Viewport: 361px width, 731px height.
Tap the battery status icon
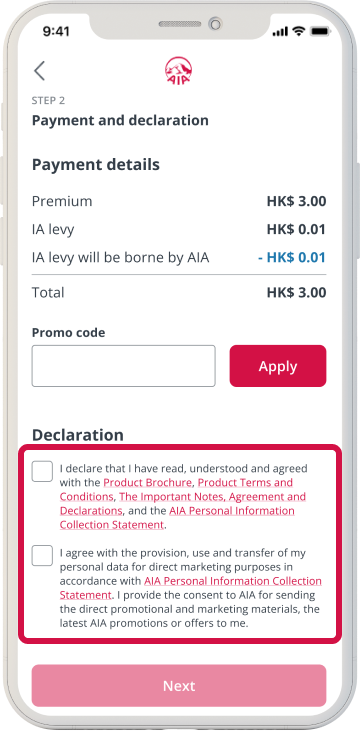pyautogui.click(x=320, y=31)
